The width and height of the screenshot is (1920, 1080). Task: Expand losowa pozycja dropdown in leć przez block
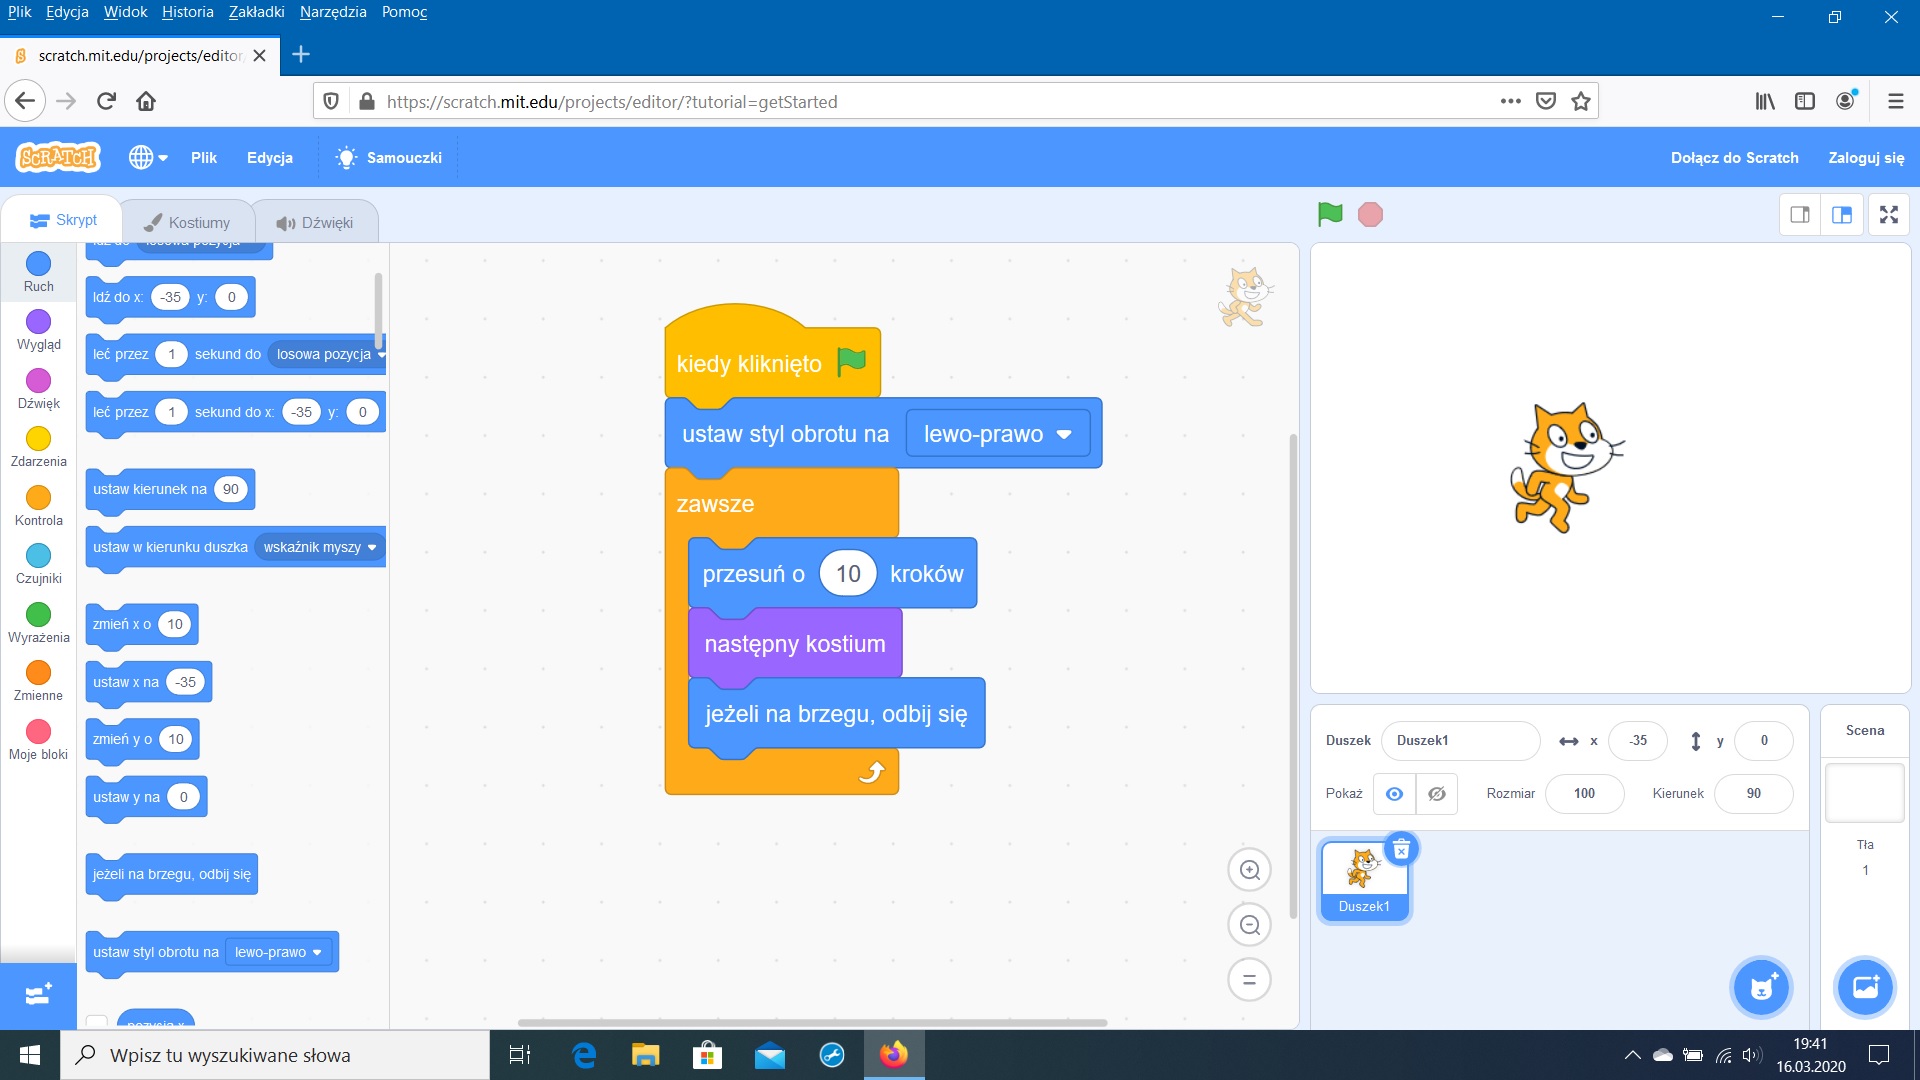(328, 354)
